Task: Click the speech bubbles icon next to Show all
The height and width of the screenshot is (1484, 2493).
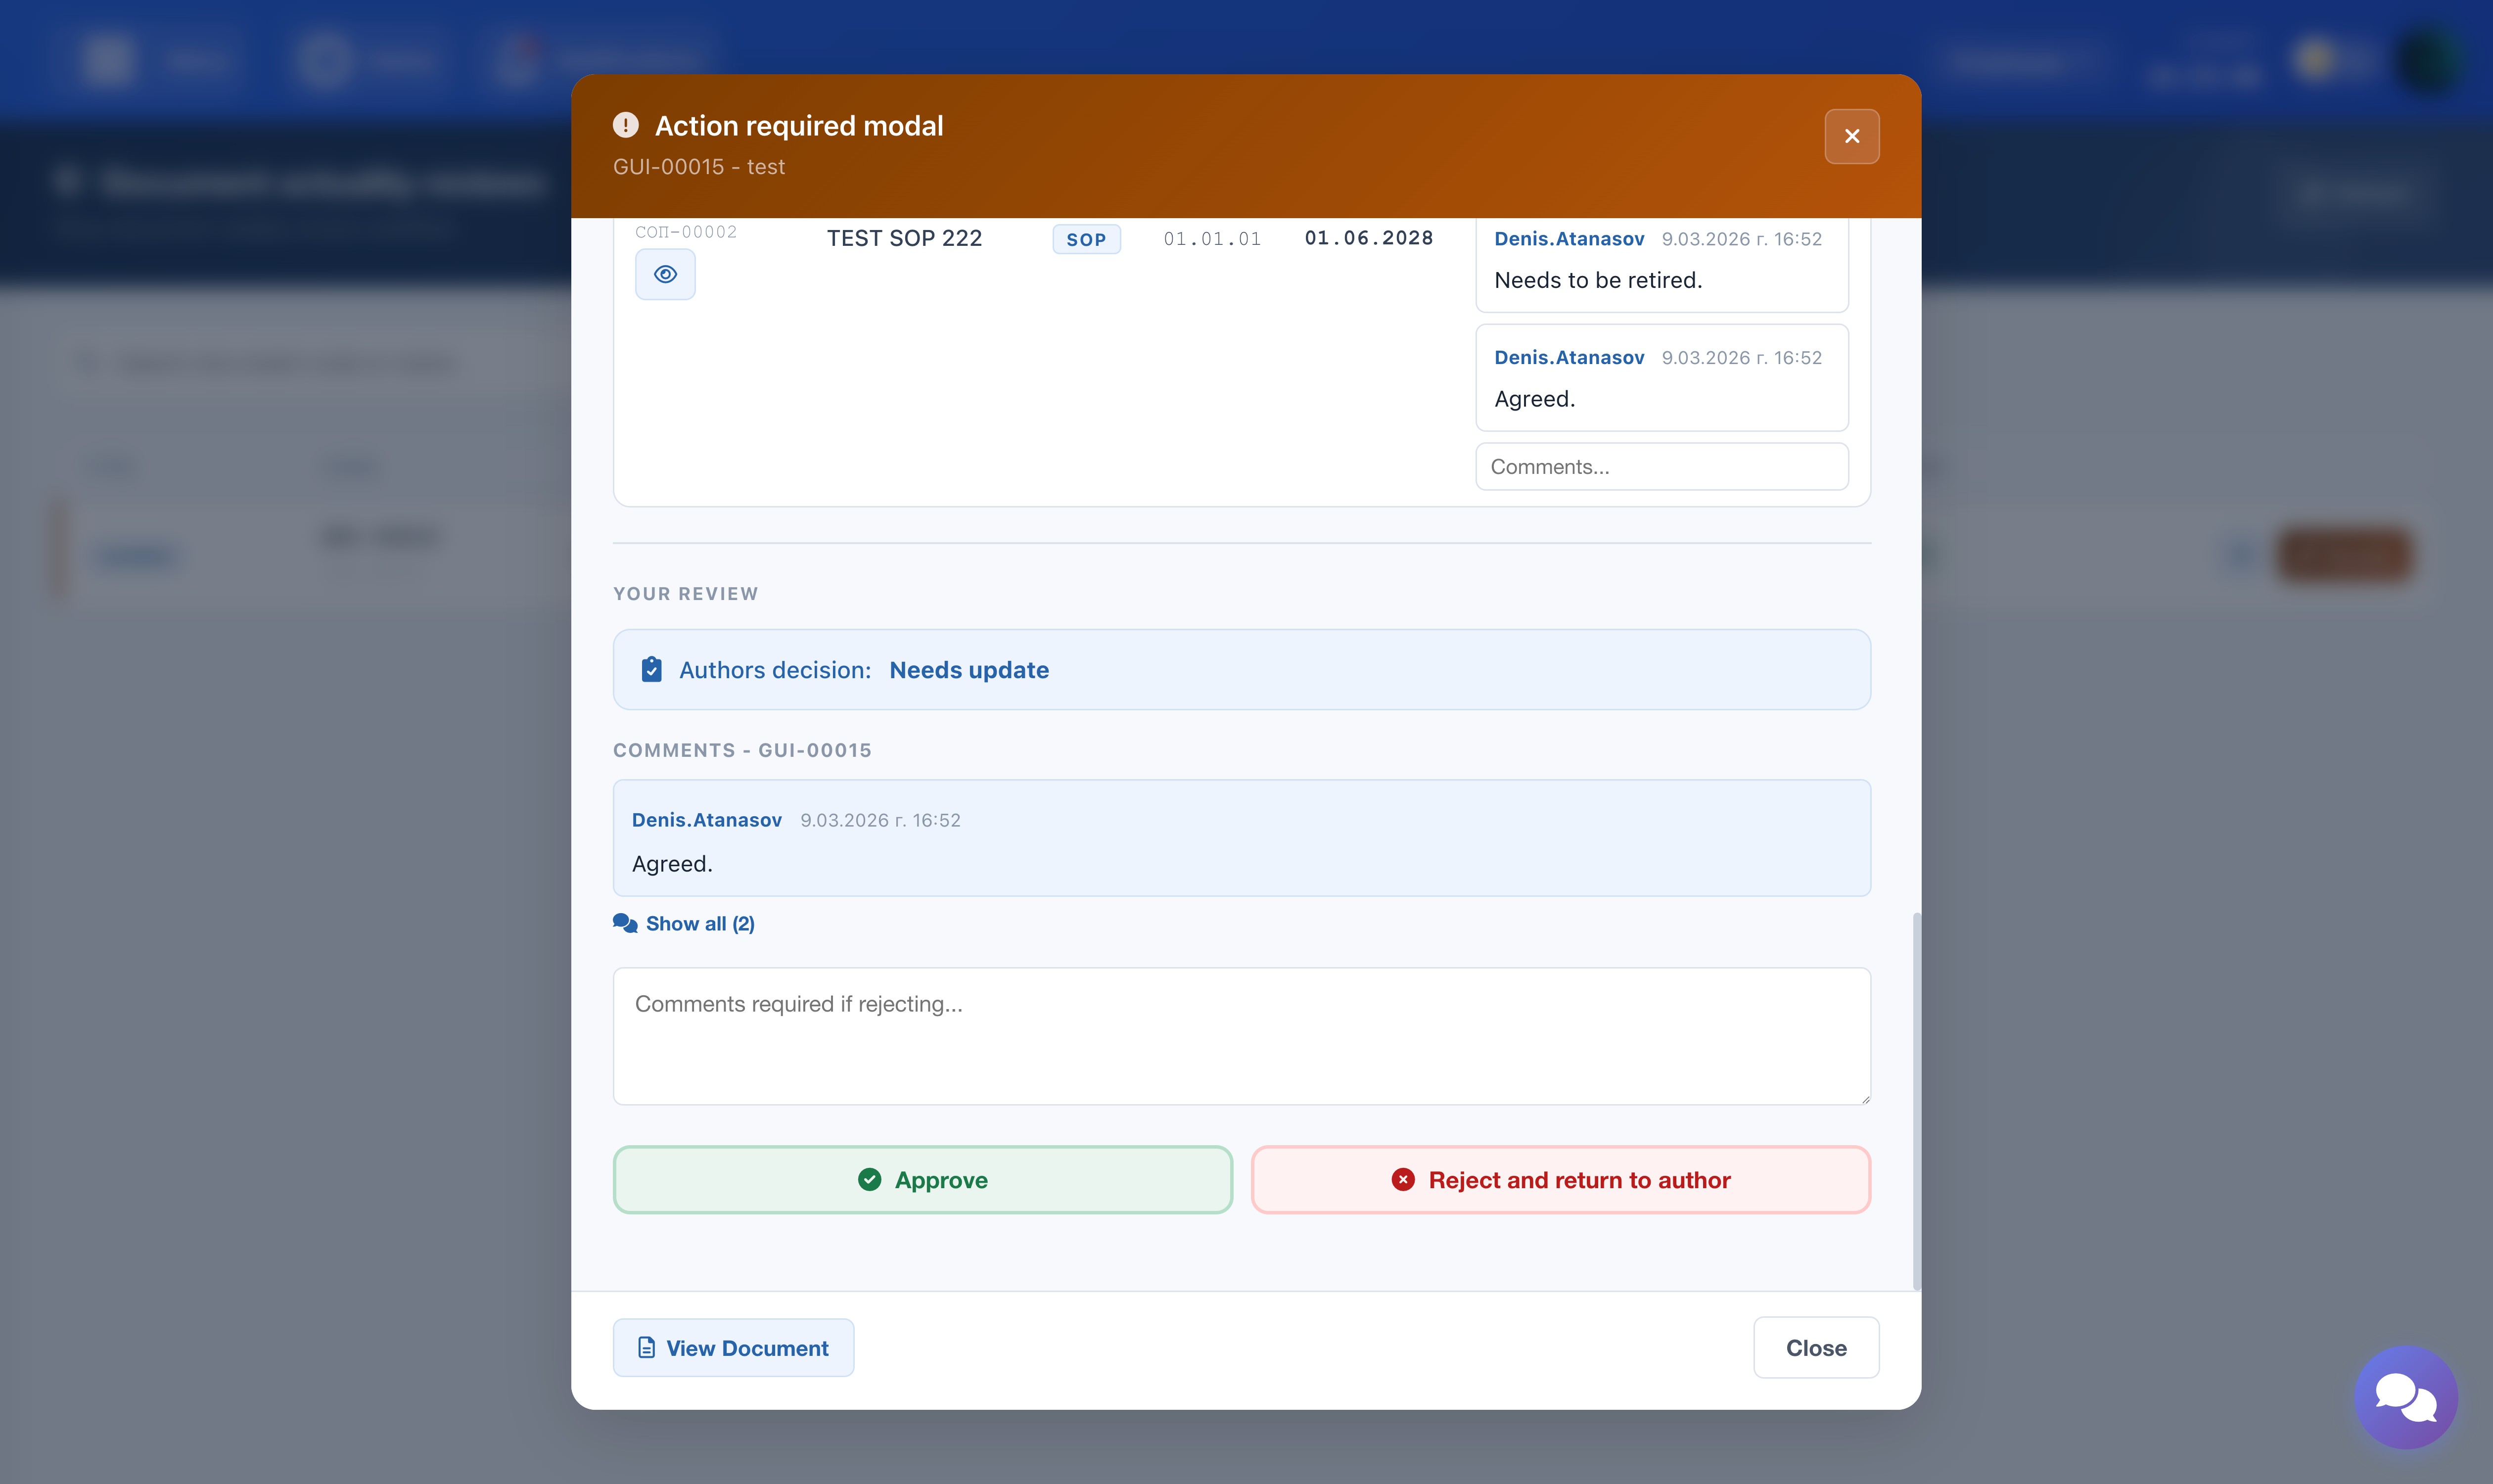Action: tap(625, 923)
